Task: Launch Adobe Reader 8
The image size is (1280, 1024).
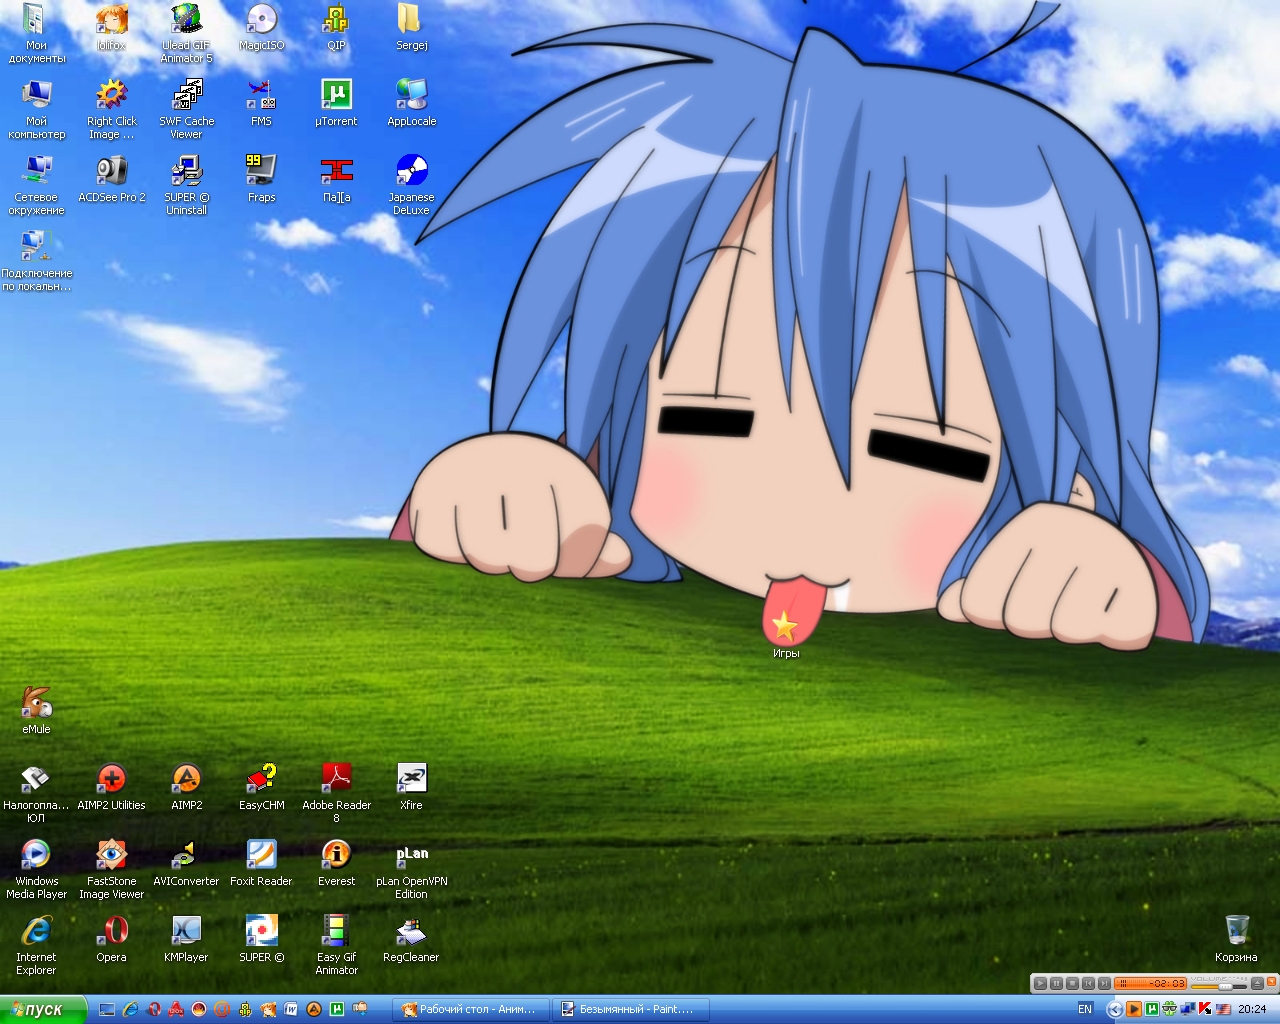Action: pos(336,793)
